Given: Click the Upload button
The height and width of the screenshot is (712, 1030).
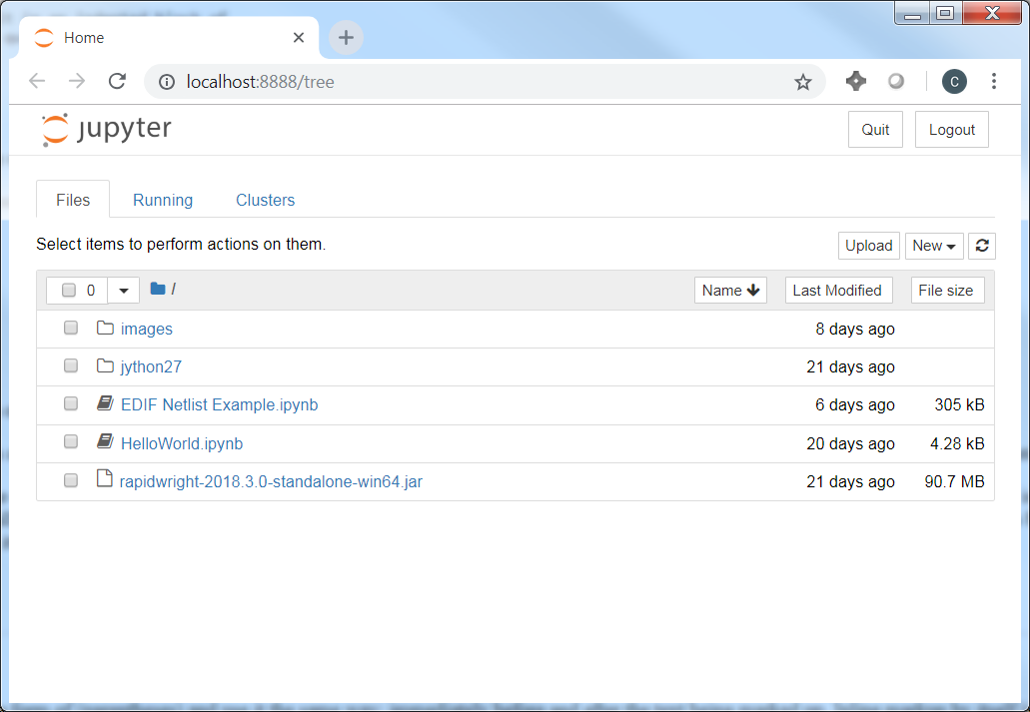Looking at the screenshot, I should click(x=868, y=246).
